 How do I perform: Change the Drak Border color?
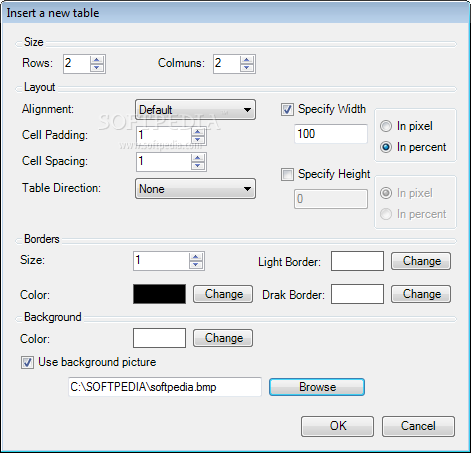421,294
